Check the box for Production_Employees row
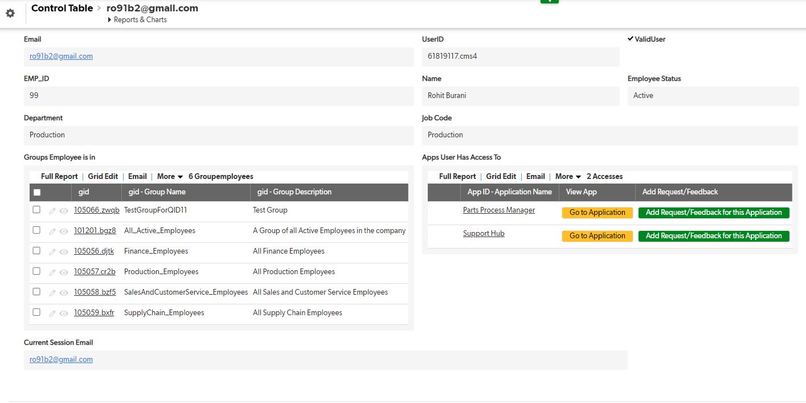The height and width of the screenshot is (403, 806). [36, 271]
